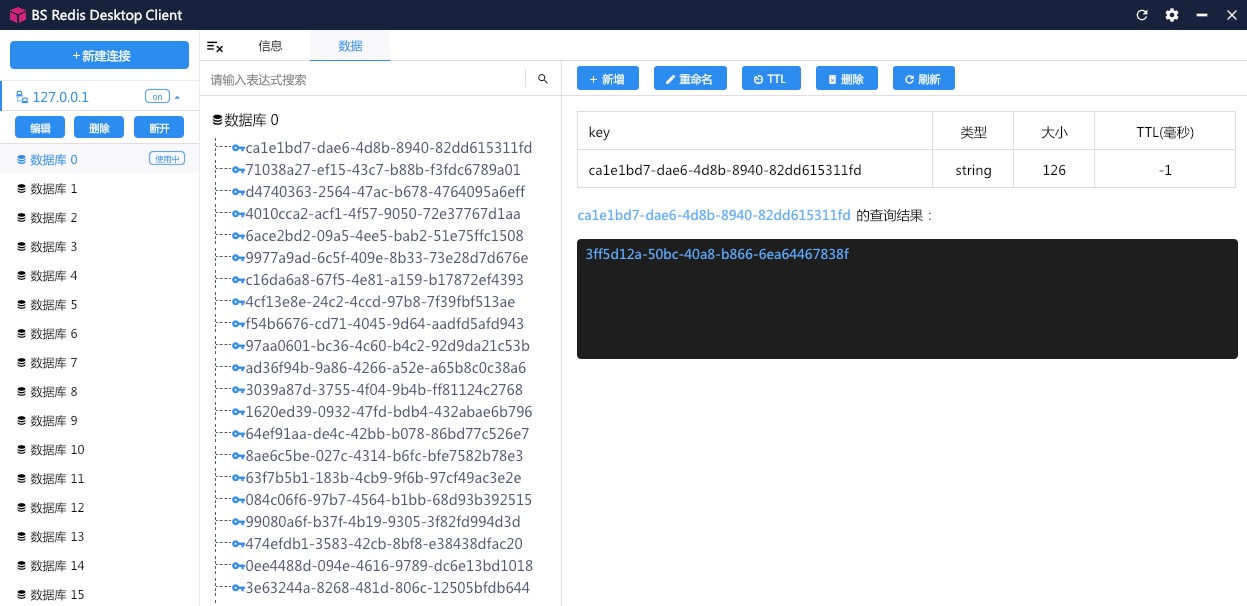
Task: Switch to the 信息 tab
Action: pyautogui.click(x=270, y=45)
